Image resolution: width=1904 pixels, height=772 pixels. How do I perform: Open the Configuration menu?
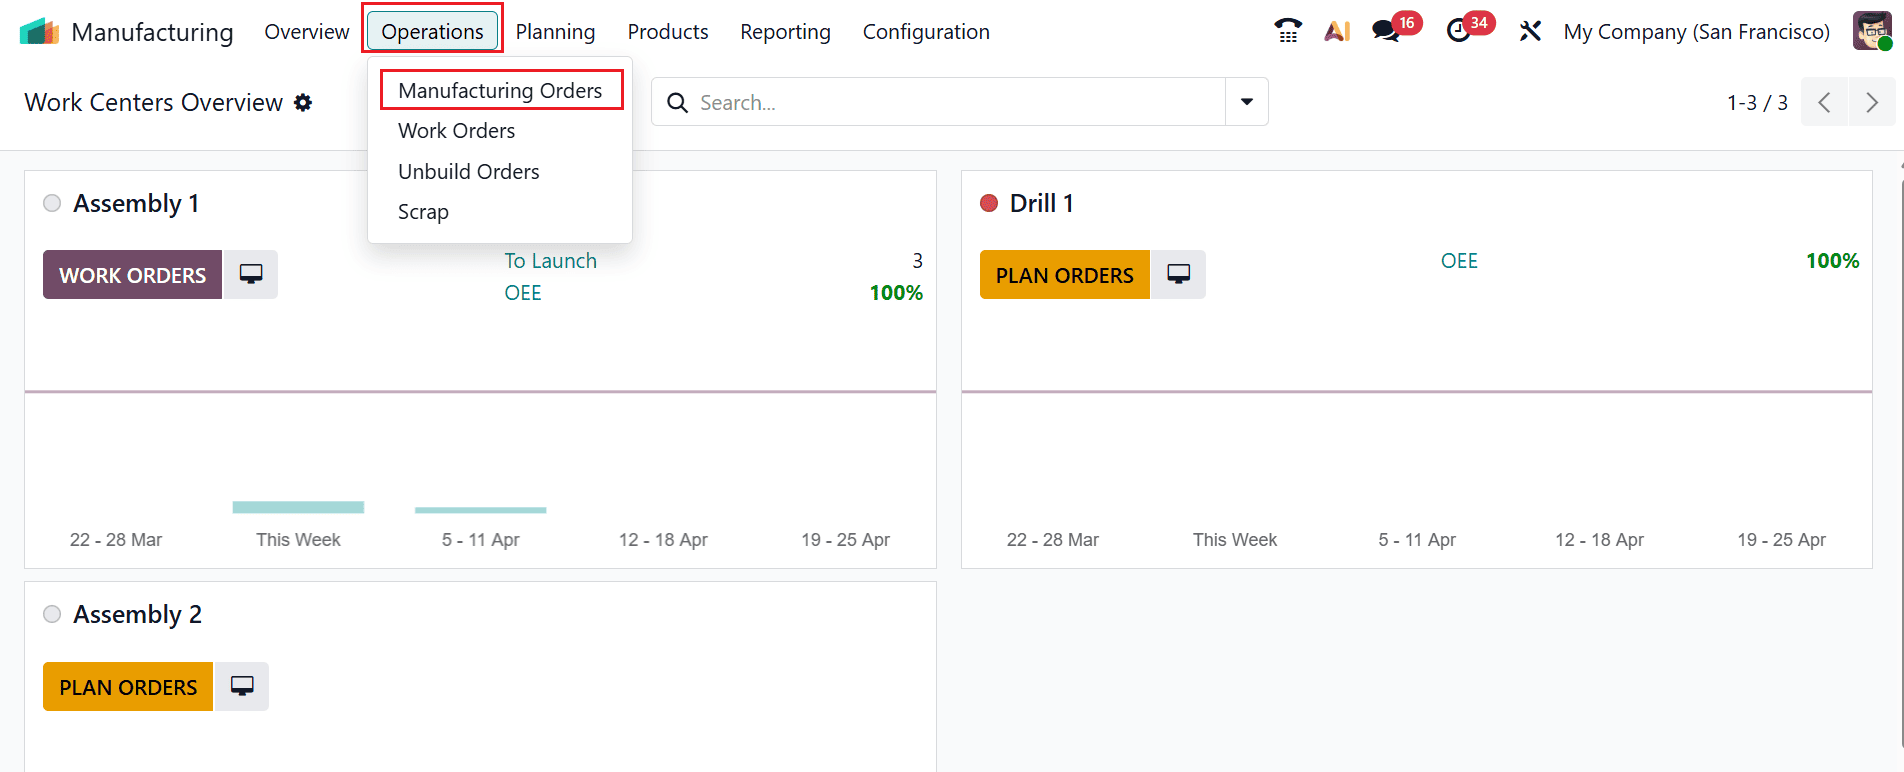tap(926, 32)
